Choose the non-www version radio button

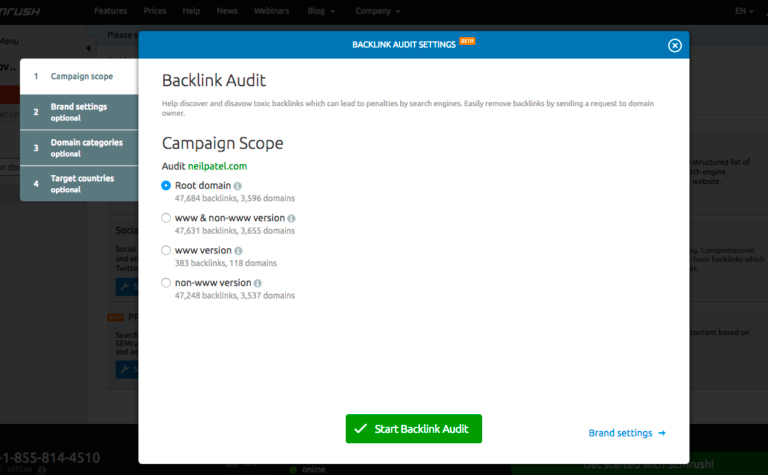click(x=166, y=283)
